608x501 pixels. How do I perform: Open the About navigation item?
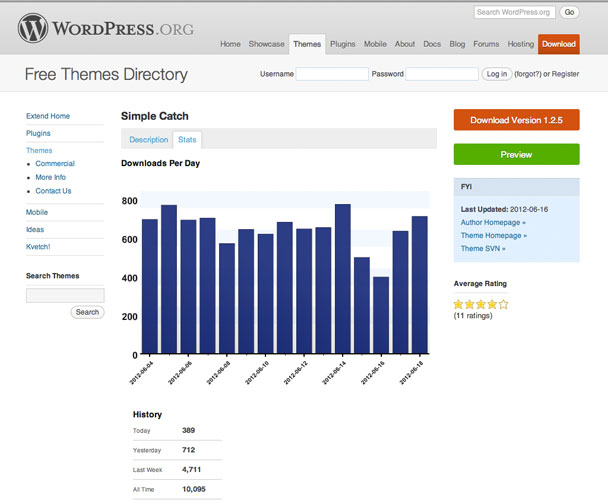tap(405, 44)
